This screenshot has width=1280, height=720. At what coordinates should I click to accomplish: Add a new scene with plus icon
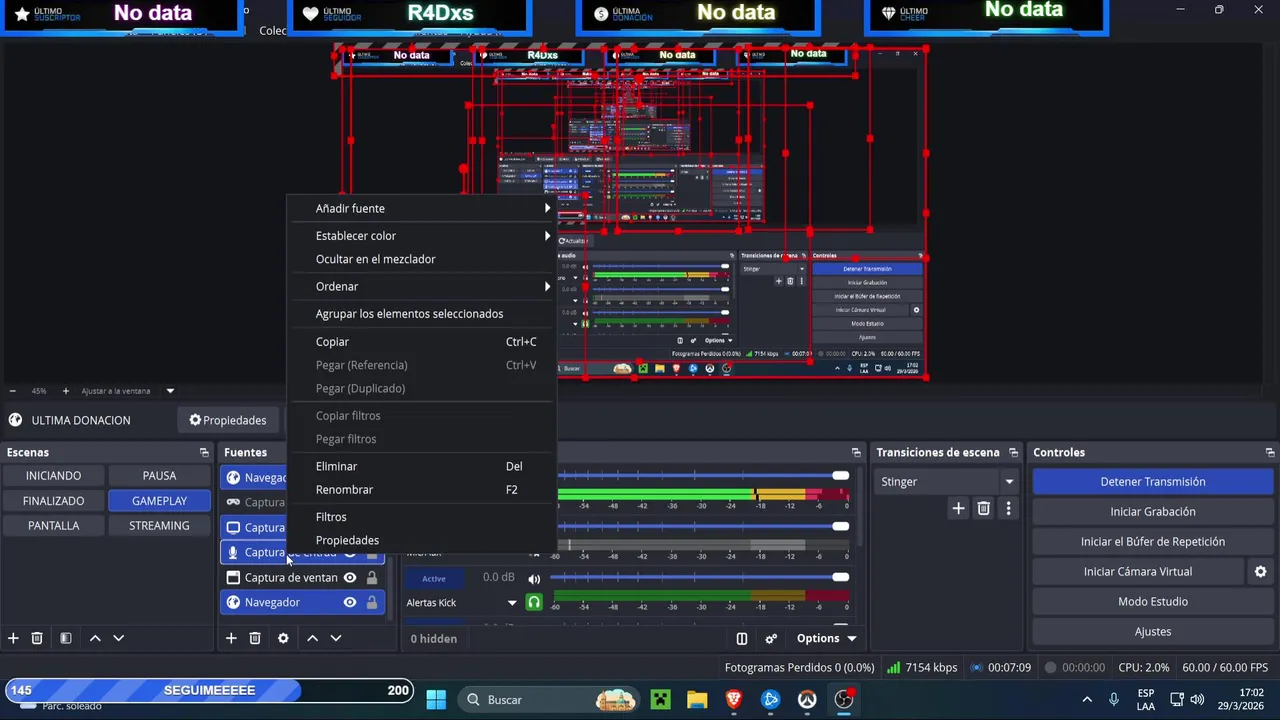13,638
